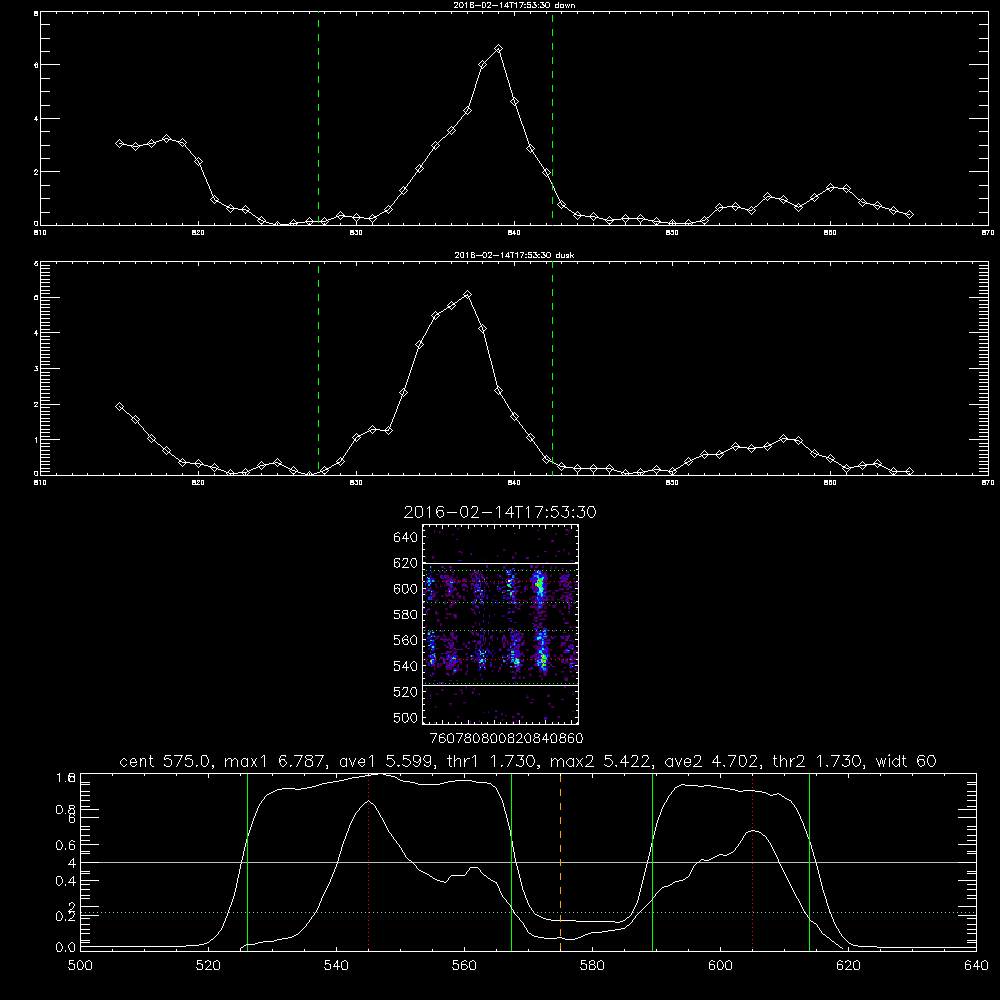Click the solid green line left of the orange dashed line
Viewport: 1000px width, 1000px height.
[511, 862]
